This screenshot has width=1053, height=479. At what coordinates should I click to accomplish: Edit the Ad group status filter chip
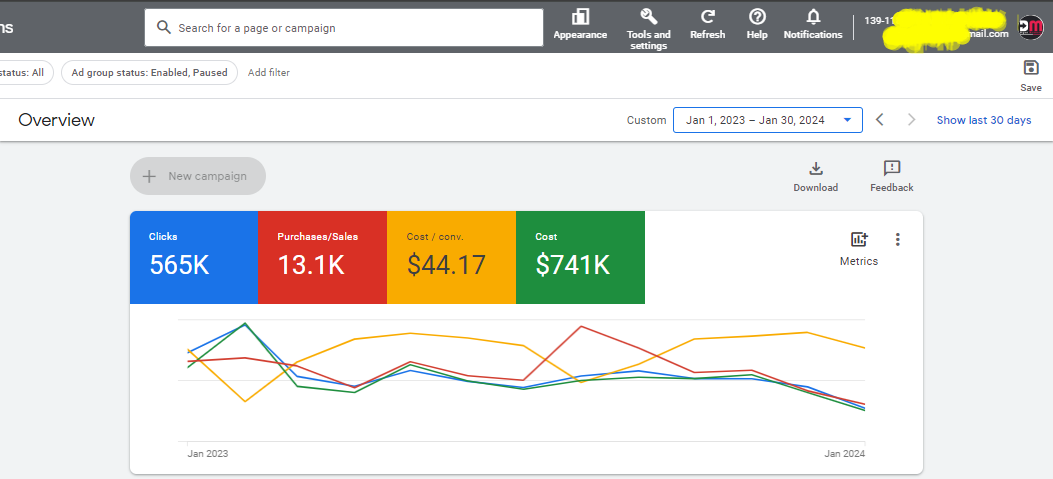point(149,73)
